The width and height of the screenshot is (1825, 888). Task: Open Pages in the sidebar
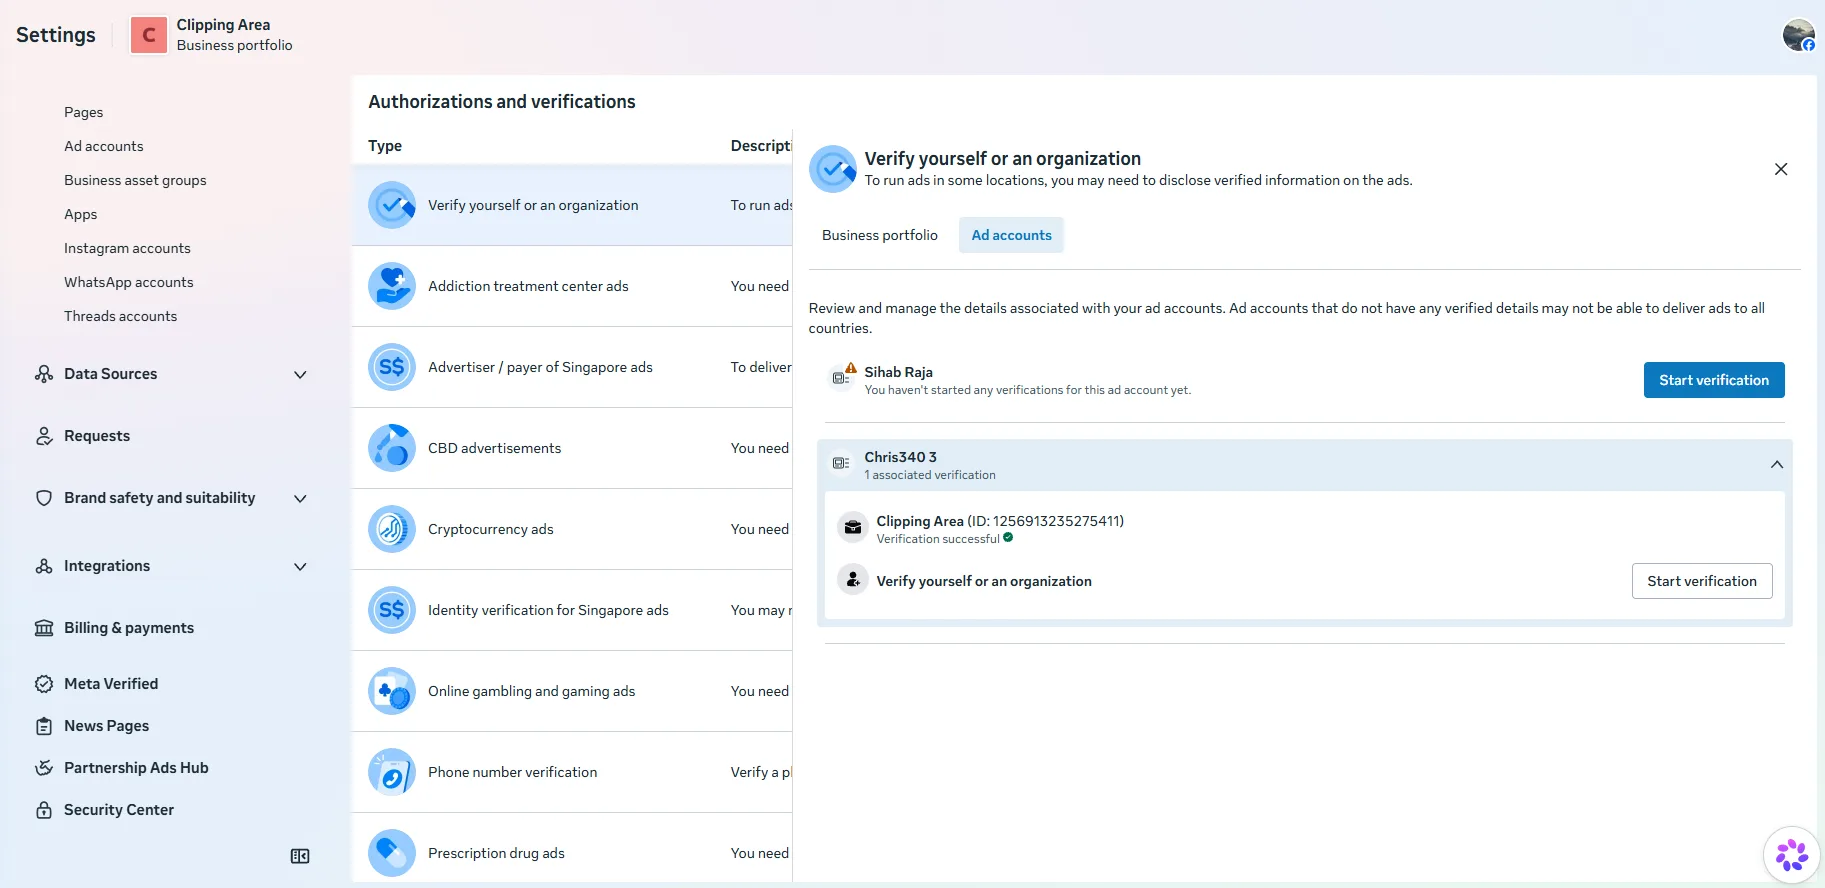pos(84,112)
